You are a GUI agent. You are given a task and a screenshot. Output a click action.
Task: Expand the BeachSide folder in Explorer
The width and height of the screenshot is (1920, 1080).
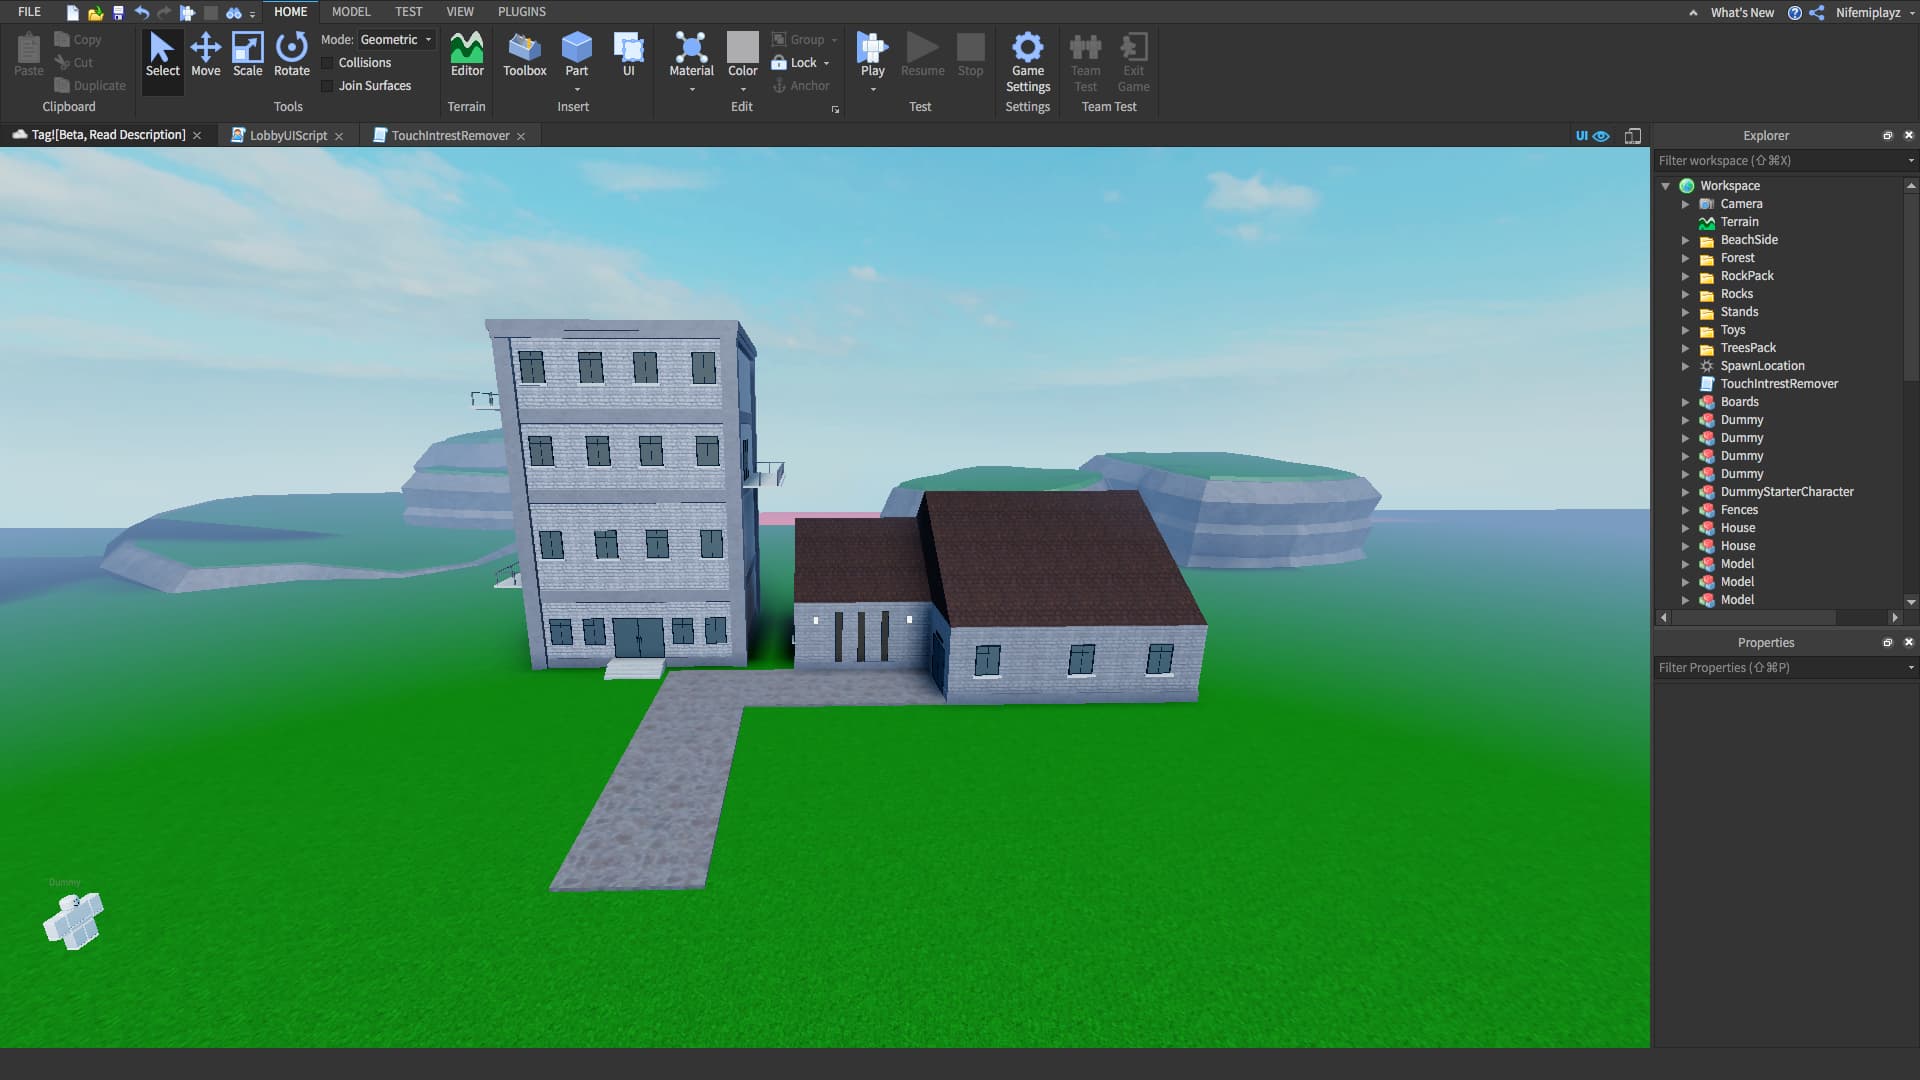(1687, 240)
